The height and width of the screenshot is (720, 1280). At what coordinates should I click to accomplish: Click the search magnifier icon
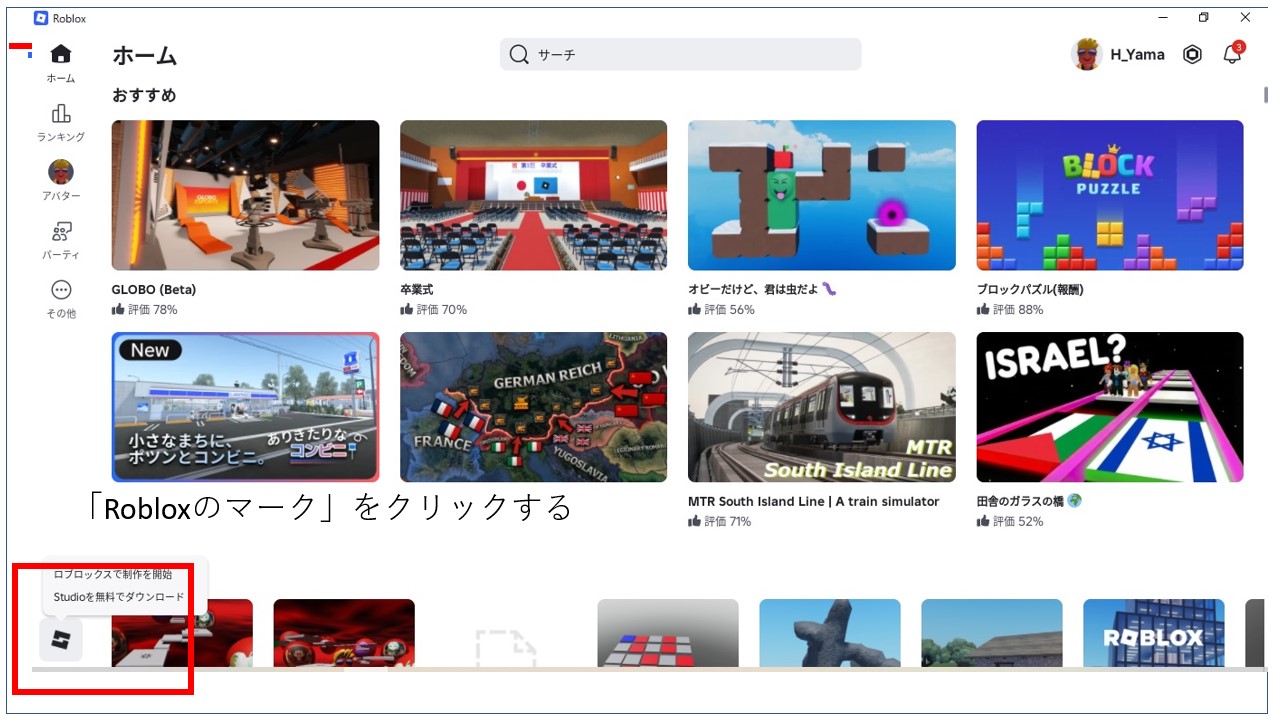click(x=519, y=55)
